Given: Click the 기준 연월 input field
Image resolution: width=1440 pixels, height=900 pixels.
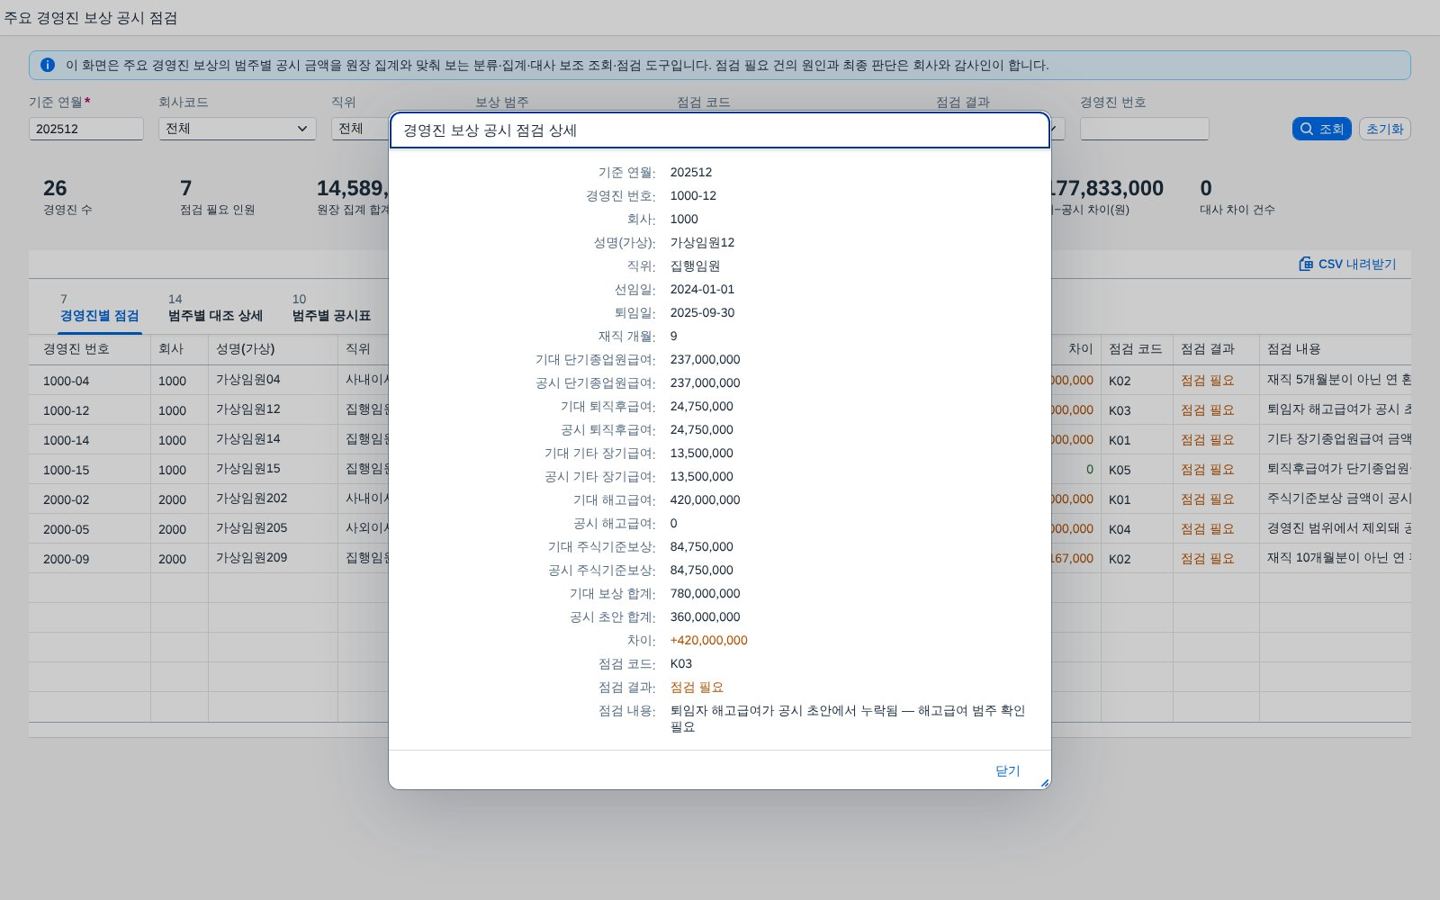Looking at the screenshot, I should click(86, 129).
